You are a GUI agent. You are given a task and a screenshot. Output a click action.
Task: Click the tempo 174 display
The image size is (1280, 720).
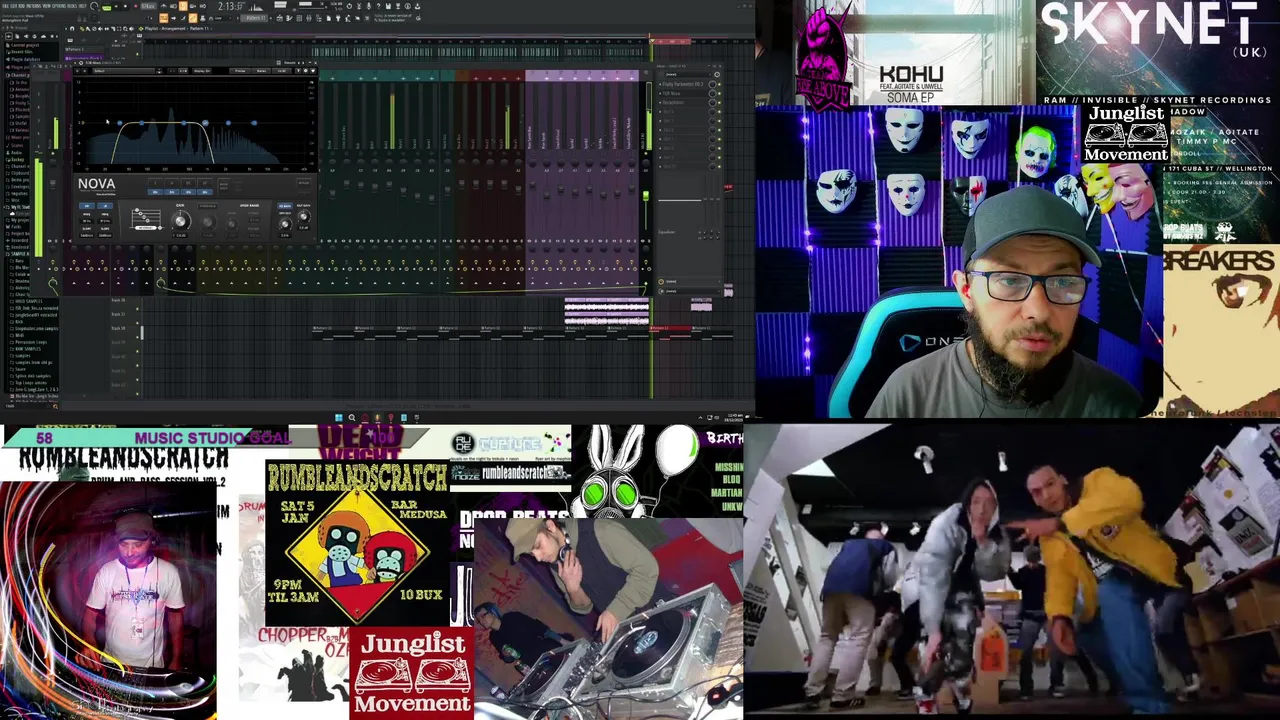(148, 6)
